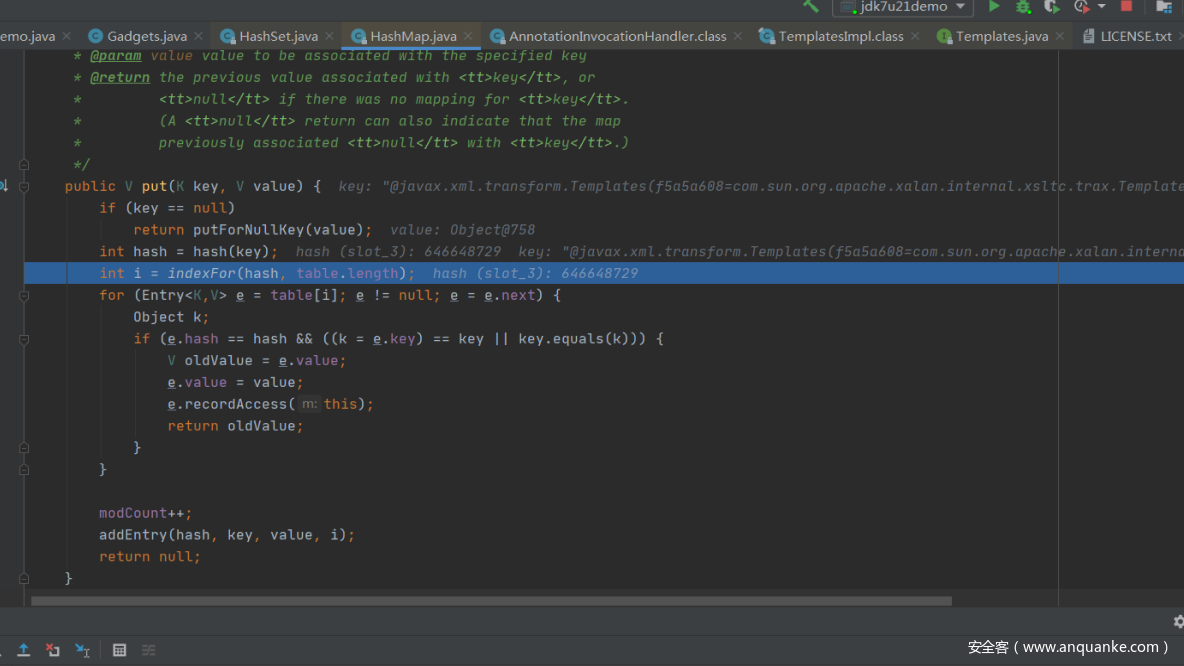
Task: Run with Coverage from the toolbar
Action: [1052, 7]
